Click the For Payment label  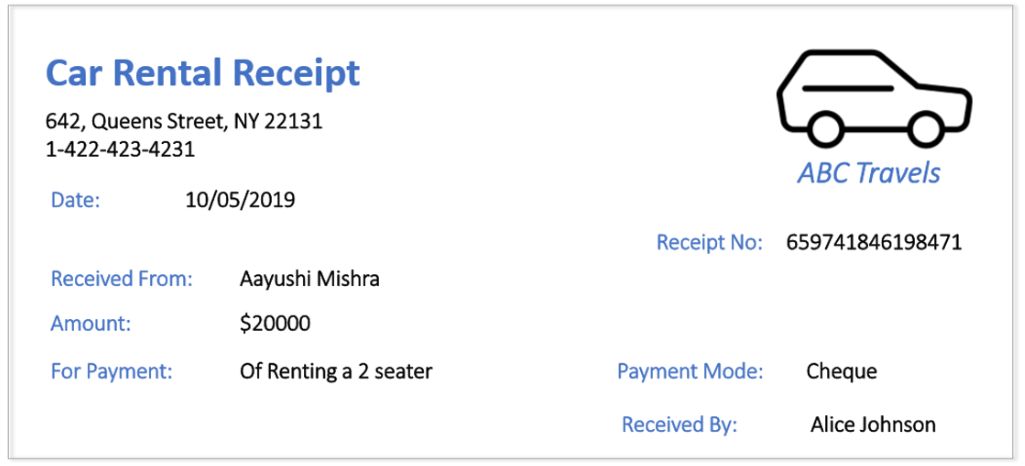coord(112,372)
